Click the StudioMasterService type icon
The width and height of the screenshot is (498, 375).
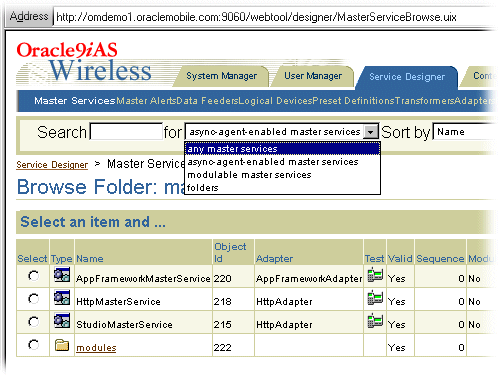62,321
